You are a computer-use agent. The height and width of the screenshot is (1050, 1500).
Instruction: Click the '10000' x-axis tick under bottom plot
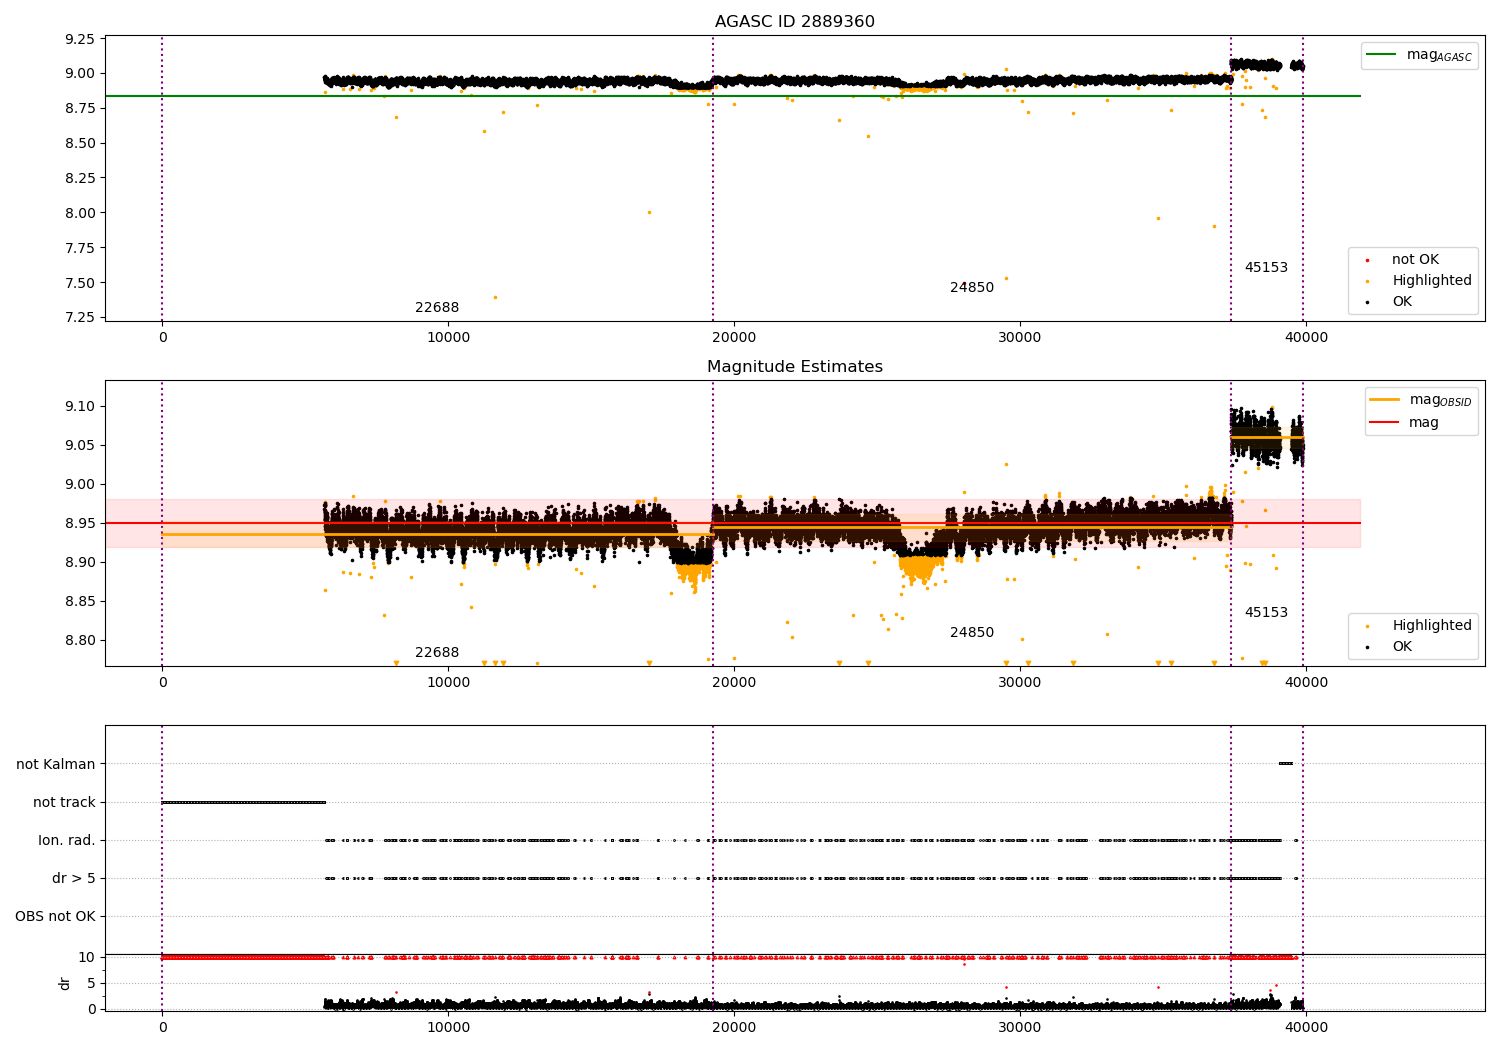point(448,1028)
